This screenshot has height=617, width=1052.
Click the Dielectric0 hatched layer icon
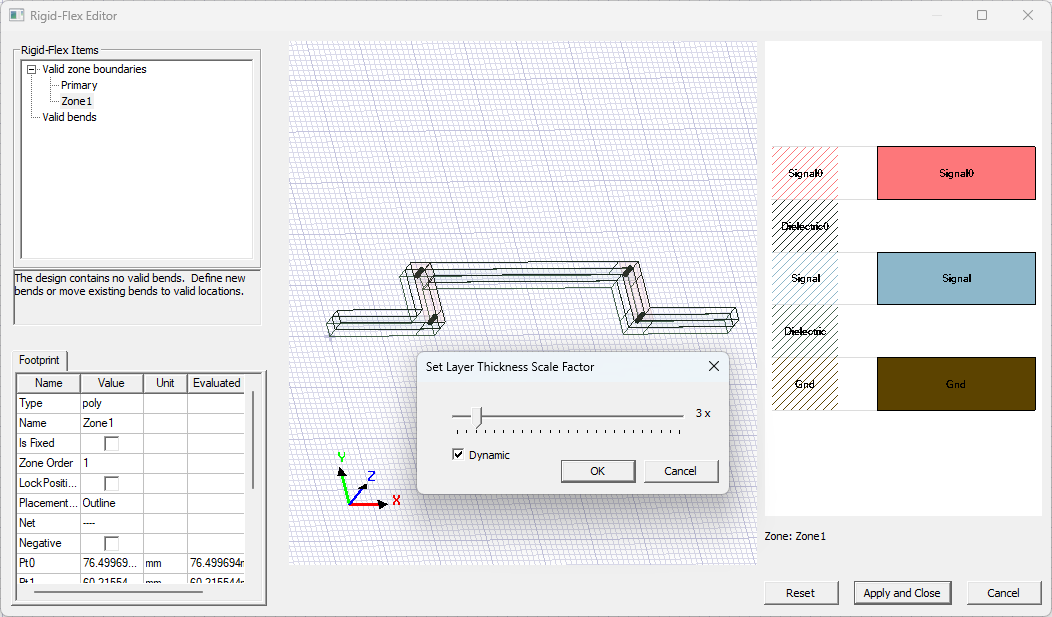click(805, 226)
